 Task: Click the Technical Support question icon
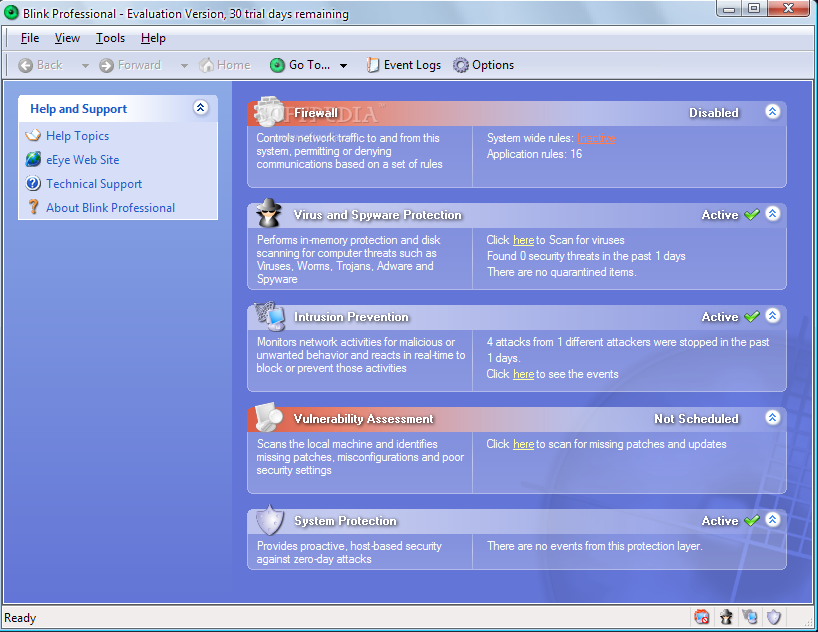33,183
